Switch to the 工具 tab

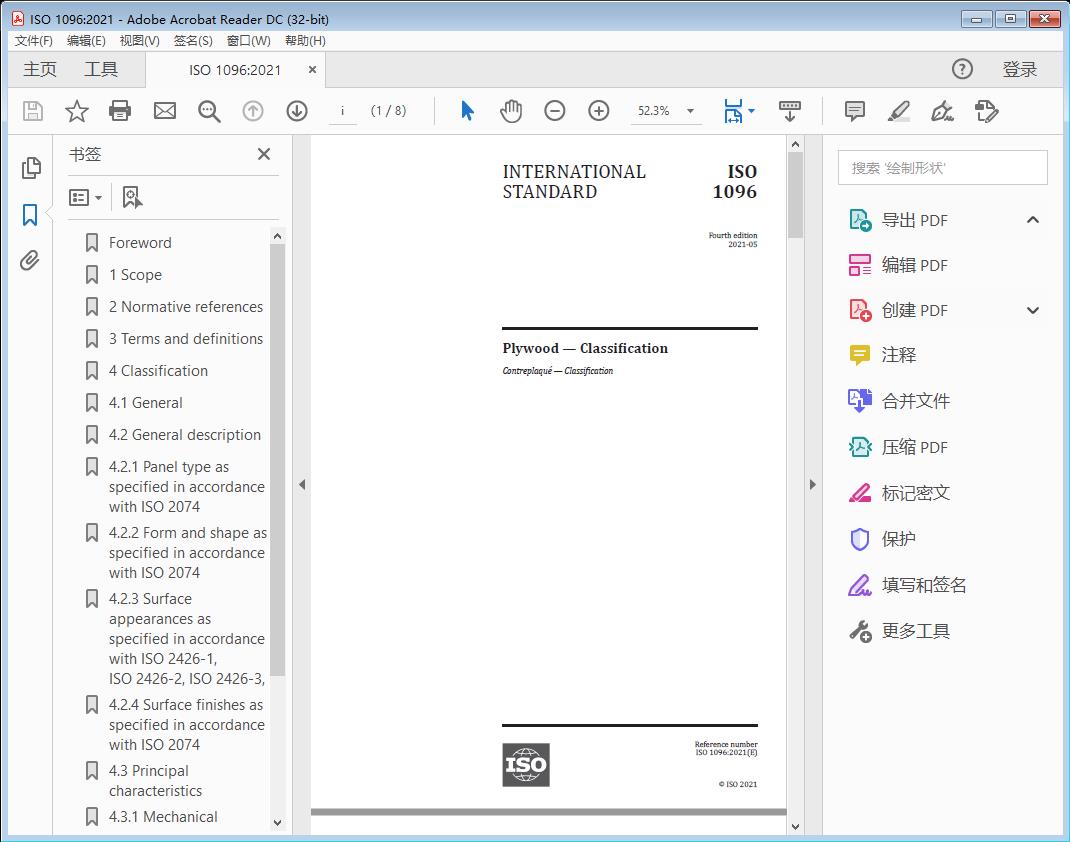click(x=101, y=69)
